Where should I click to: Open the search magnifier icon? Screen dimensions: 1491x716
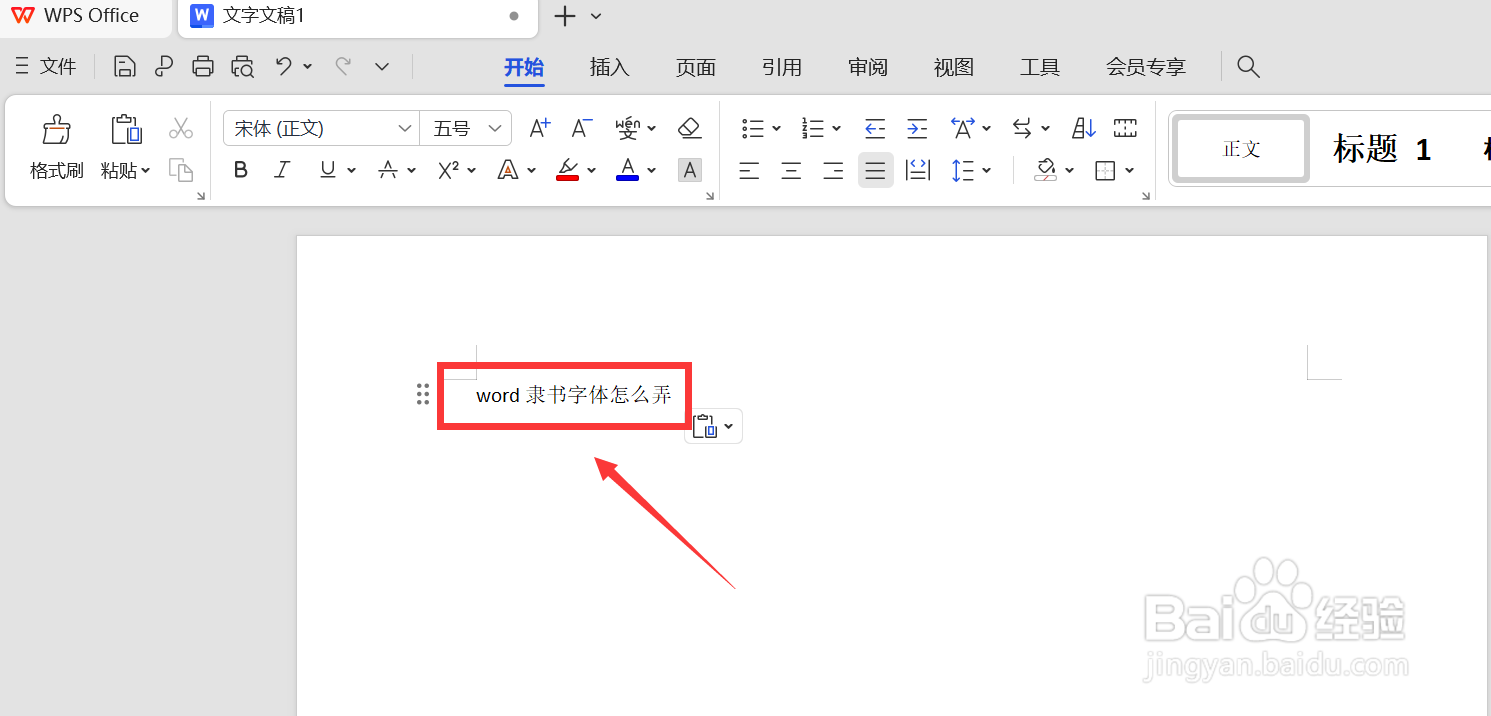[1248, 66]
